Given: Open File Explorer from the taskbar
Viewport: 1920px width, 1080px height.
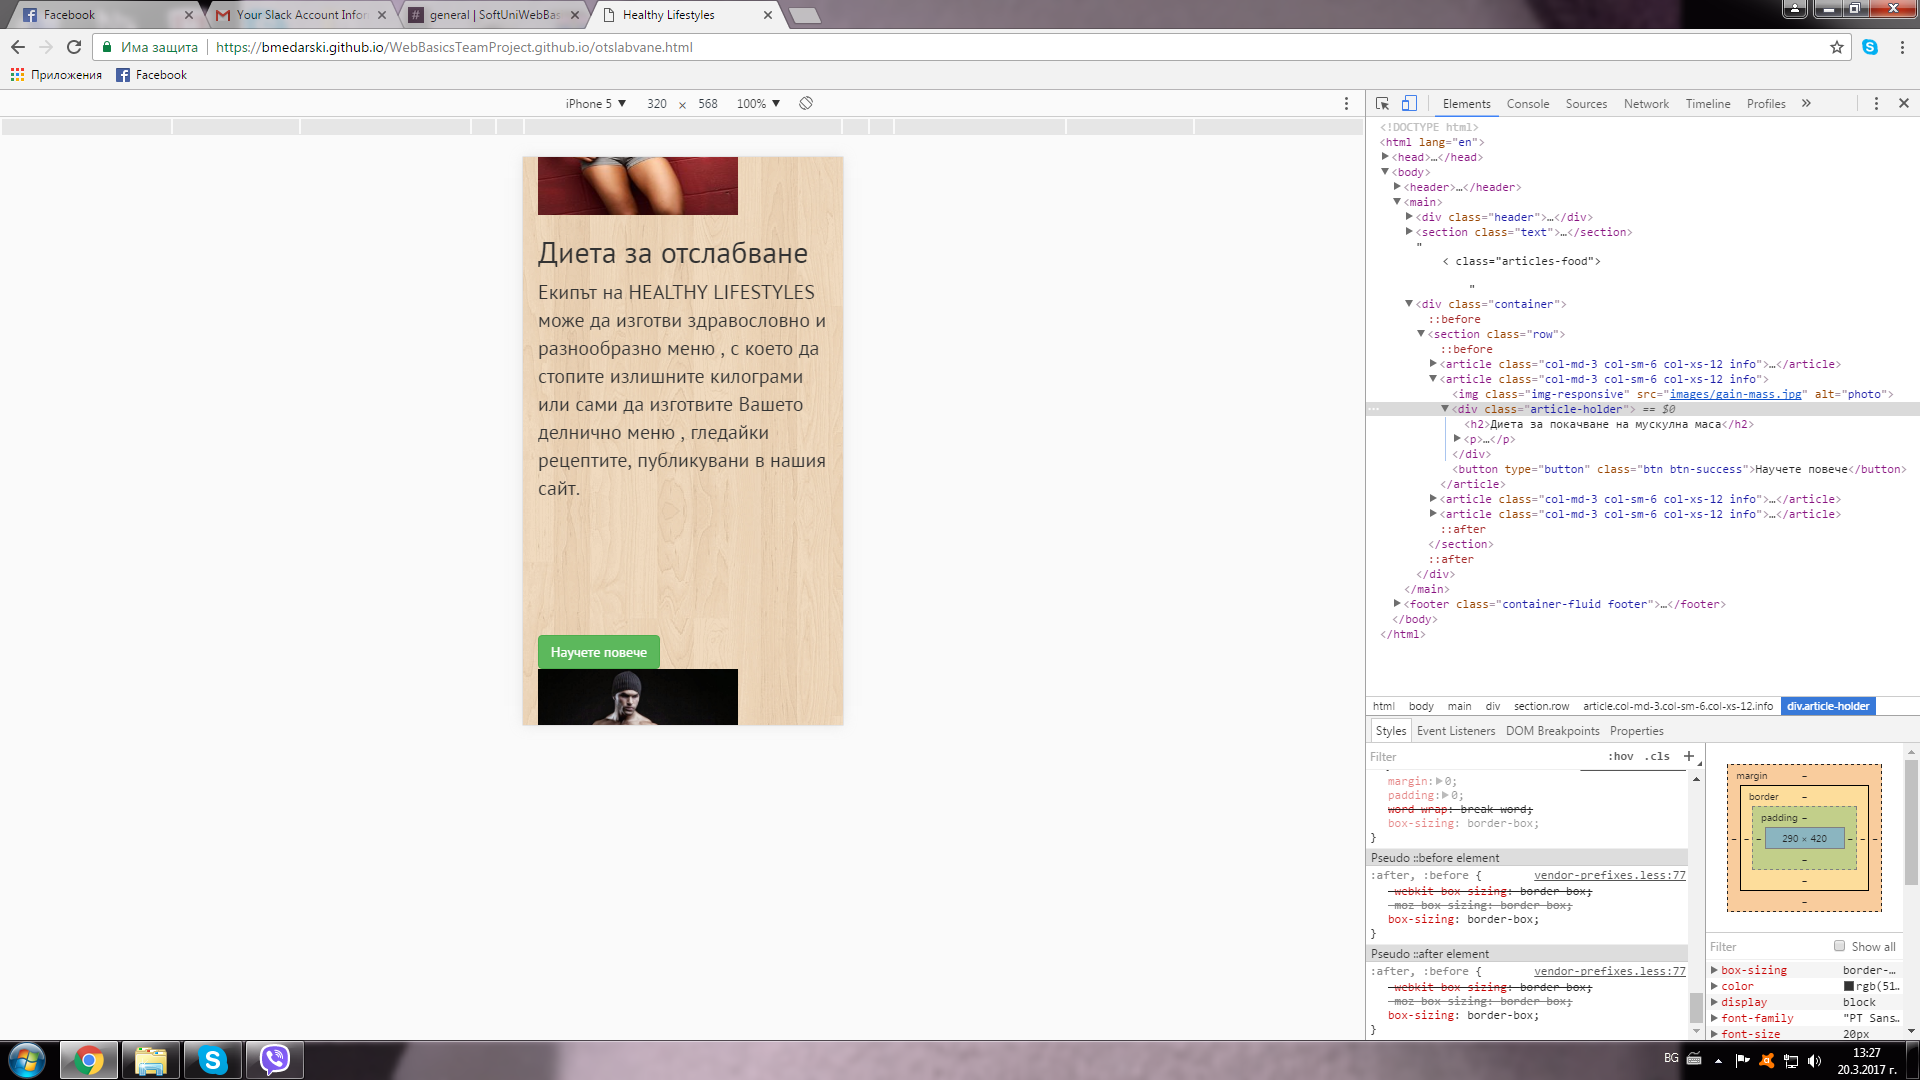Looking at the screenshot, I should 151,1060.
